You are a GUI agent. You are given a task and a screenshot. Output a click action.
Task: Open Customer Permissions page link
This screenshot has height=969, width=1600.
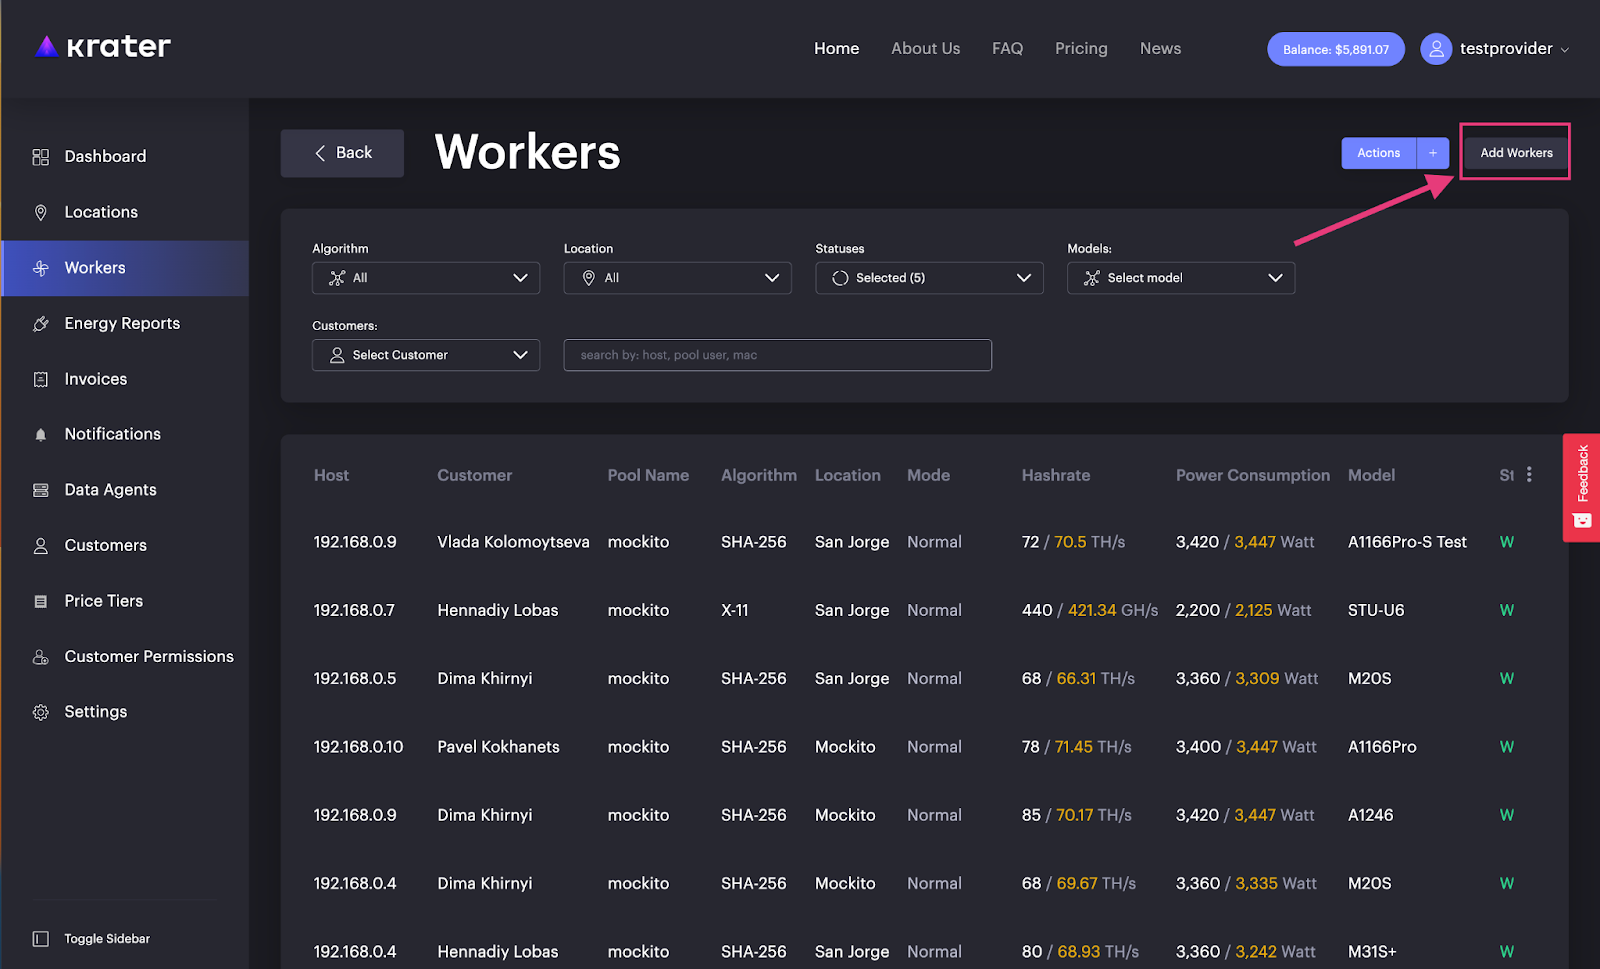149,656
